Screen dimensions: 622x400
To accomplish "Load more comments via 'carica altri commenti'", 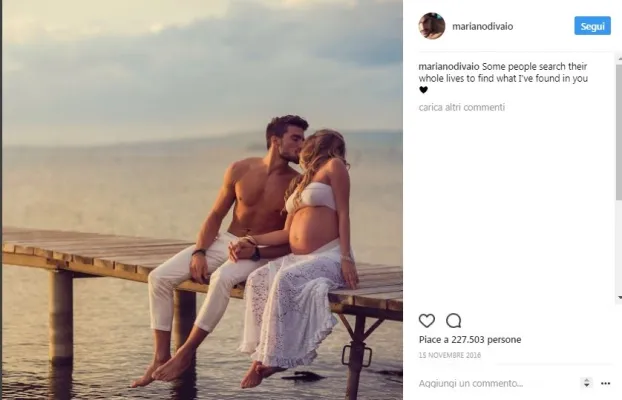I will tap(462, 107).
